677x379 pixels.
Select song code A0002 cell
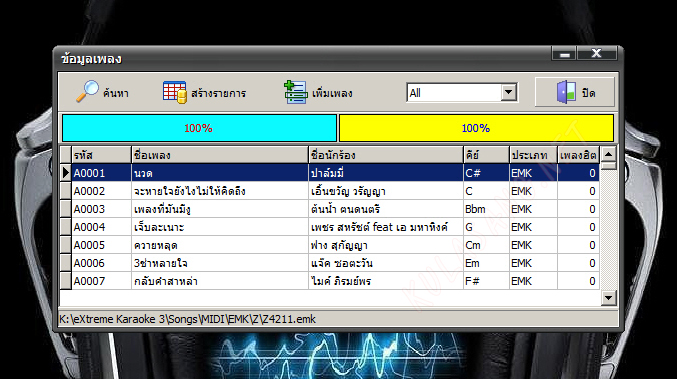101,191
